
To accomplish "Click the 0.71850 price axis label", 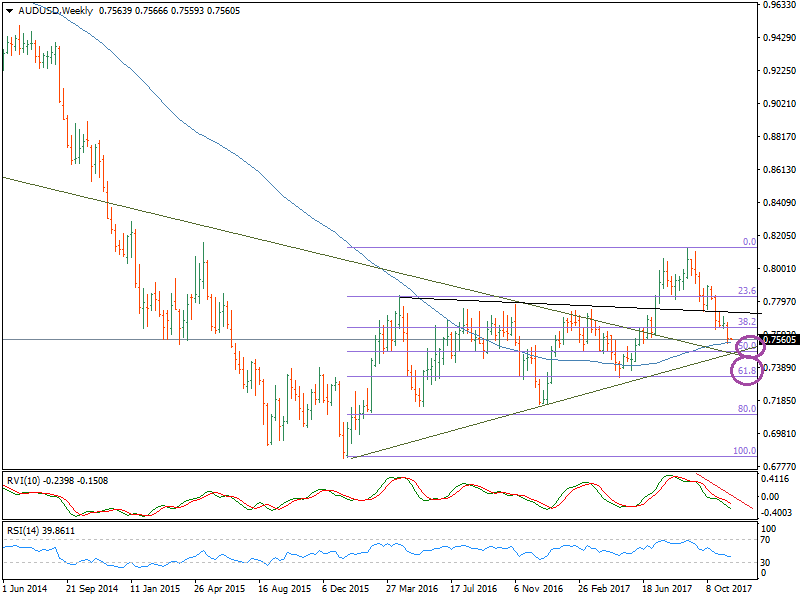I will 780,401.
